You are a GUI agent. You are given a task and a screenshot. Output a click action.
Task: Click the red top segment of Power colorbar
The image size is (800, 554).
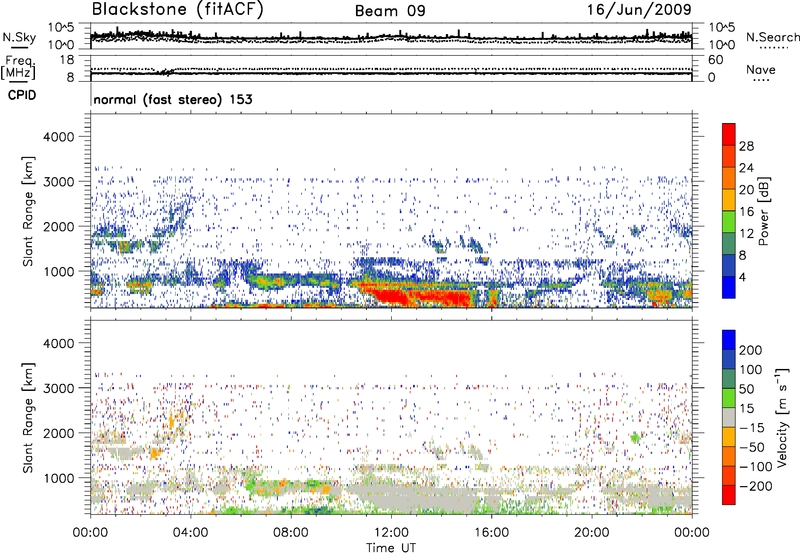pos(729,134)
